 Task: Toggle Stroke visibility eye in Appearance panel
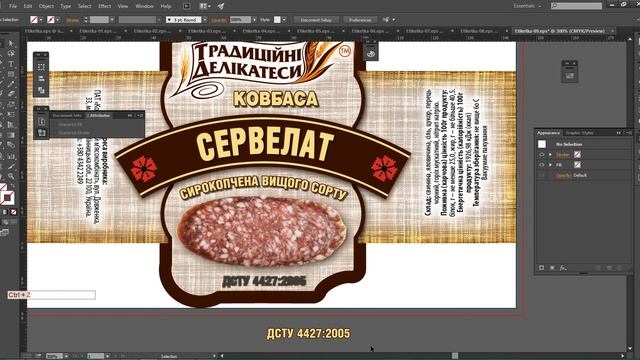(542, 155)
